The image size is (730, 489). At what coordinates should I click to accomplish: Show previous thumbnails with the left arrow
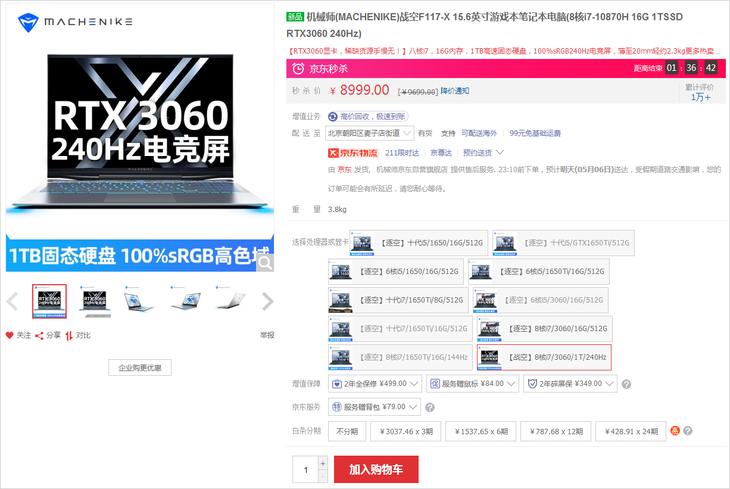(x=13, y=301)
